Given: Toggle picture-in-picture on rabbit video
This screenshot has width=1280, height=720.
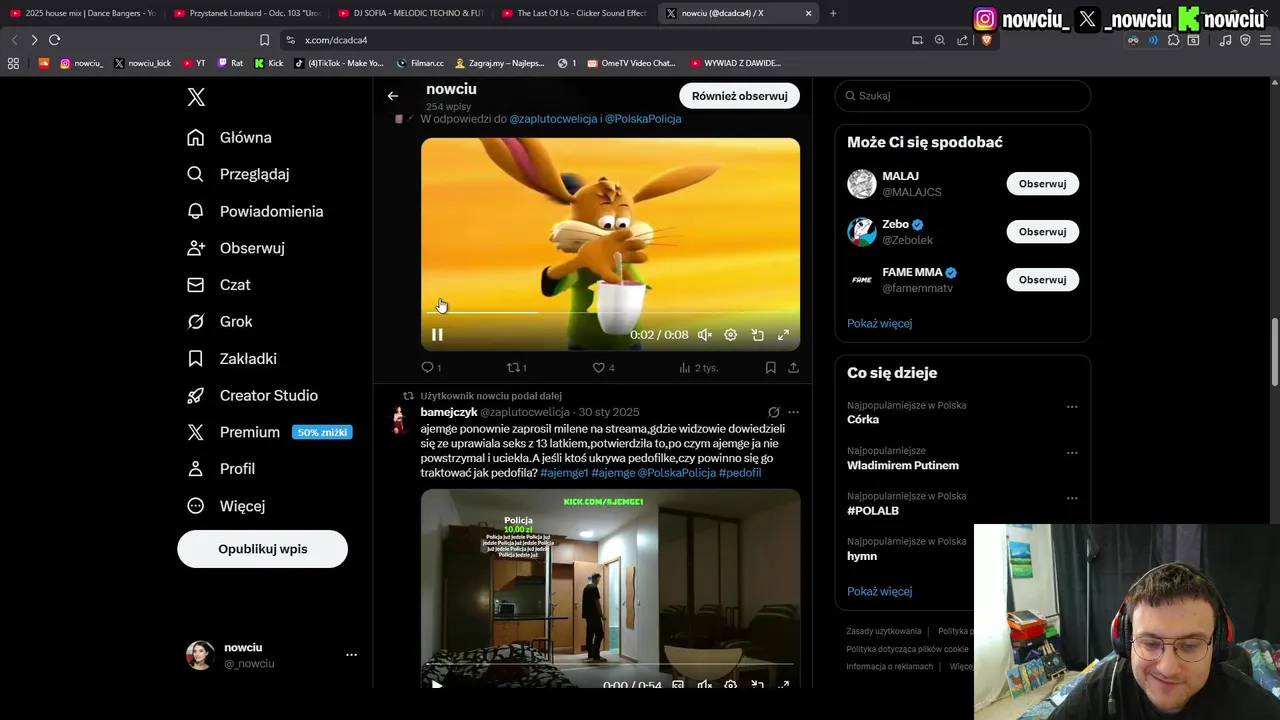Looking at the screenshot, I should (757, 335).
